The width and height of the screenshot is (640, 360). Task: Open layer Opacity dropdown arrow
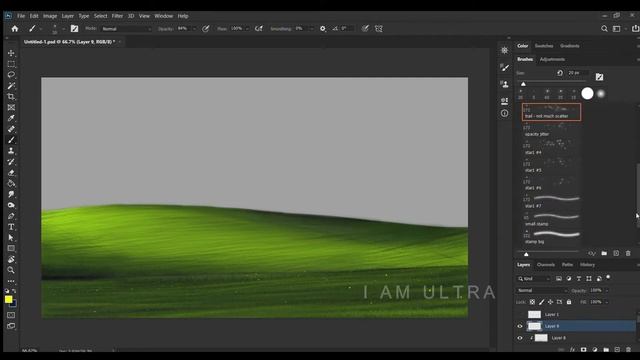tap(607, 291)
